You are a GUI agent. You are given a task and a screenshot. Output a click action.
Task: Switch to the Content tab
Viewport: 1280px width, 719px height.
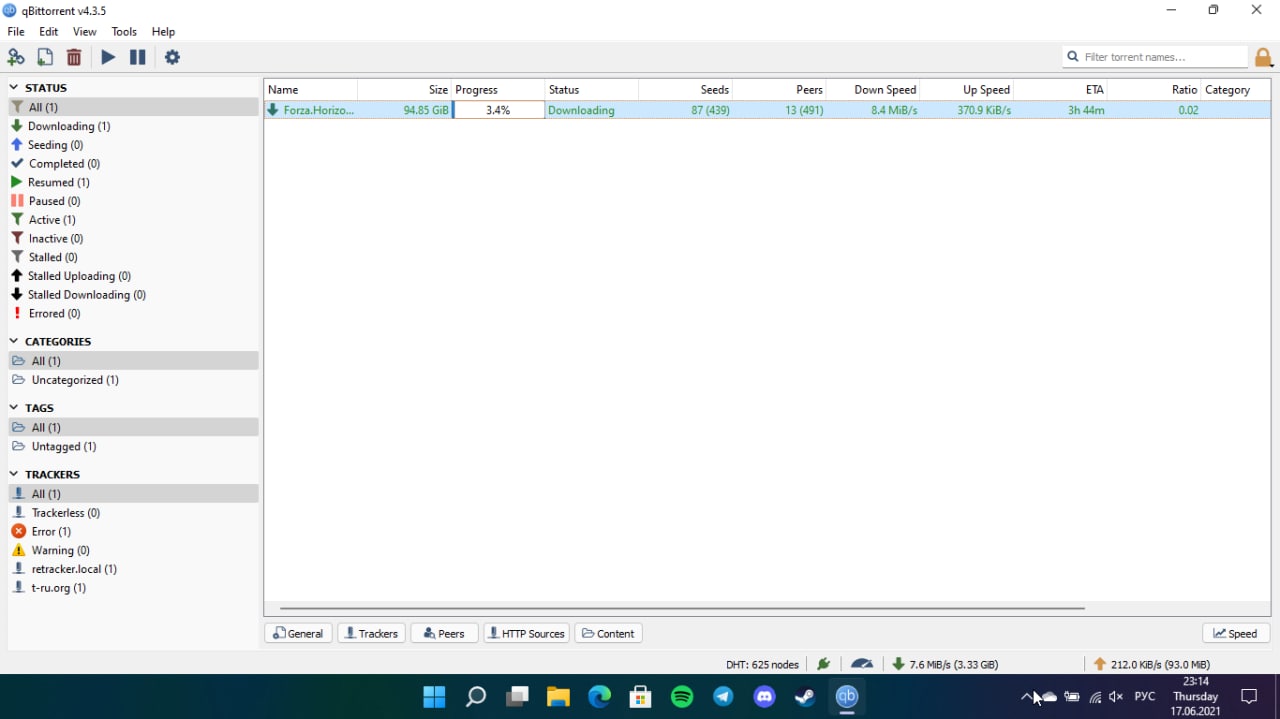pos(608,633)
